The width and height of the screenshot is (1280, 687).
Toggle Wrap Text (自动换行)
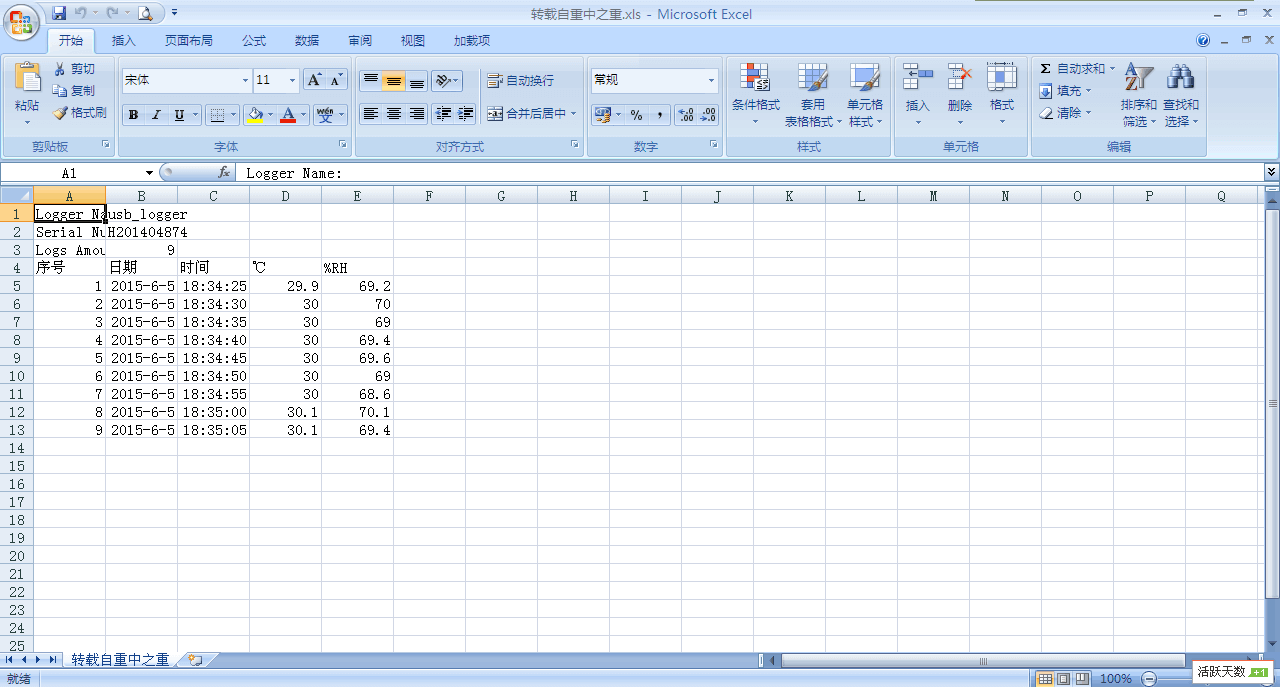pyautogui.click(x=520, y=81)
